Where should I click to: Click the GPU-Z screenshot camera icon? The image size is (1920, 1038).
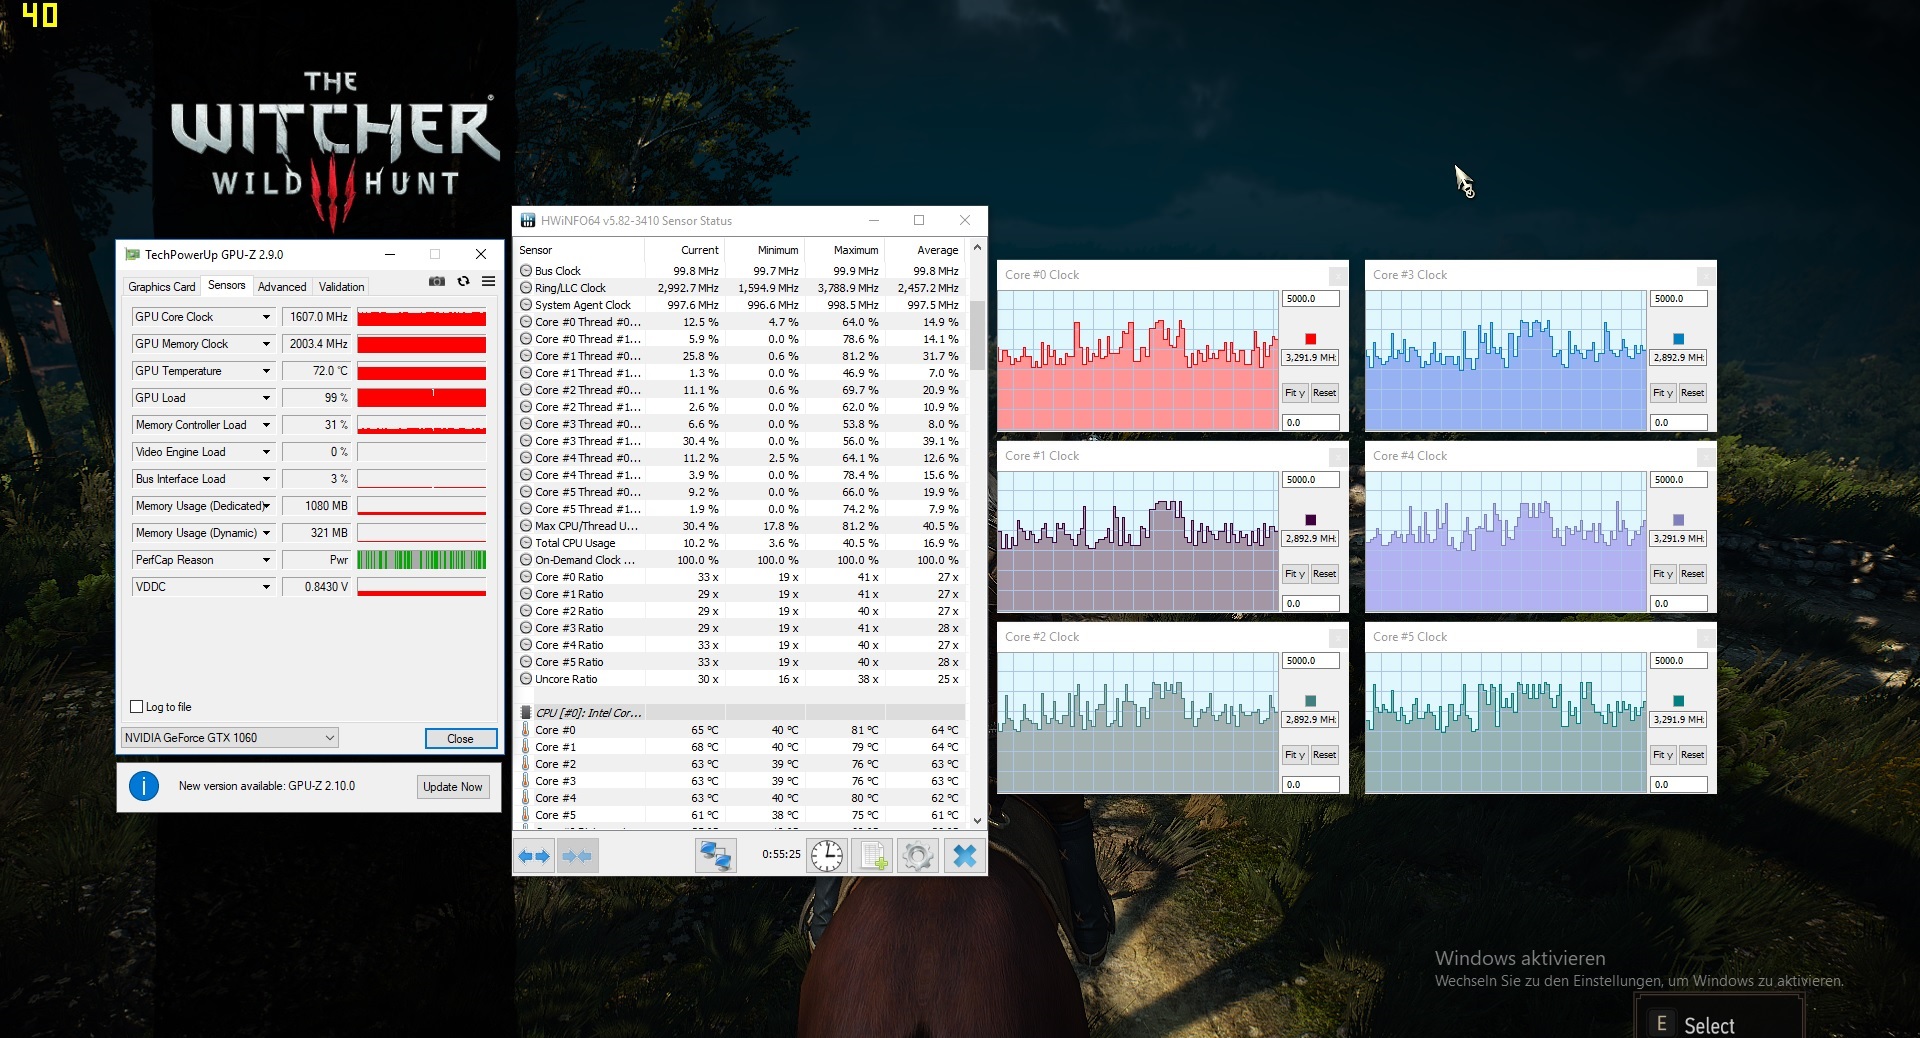(437, 282)
